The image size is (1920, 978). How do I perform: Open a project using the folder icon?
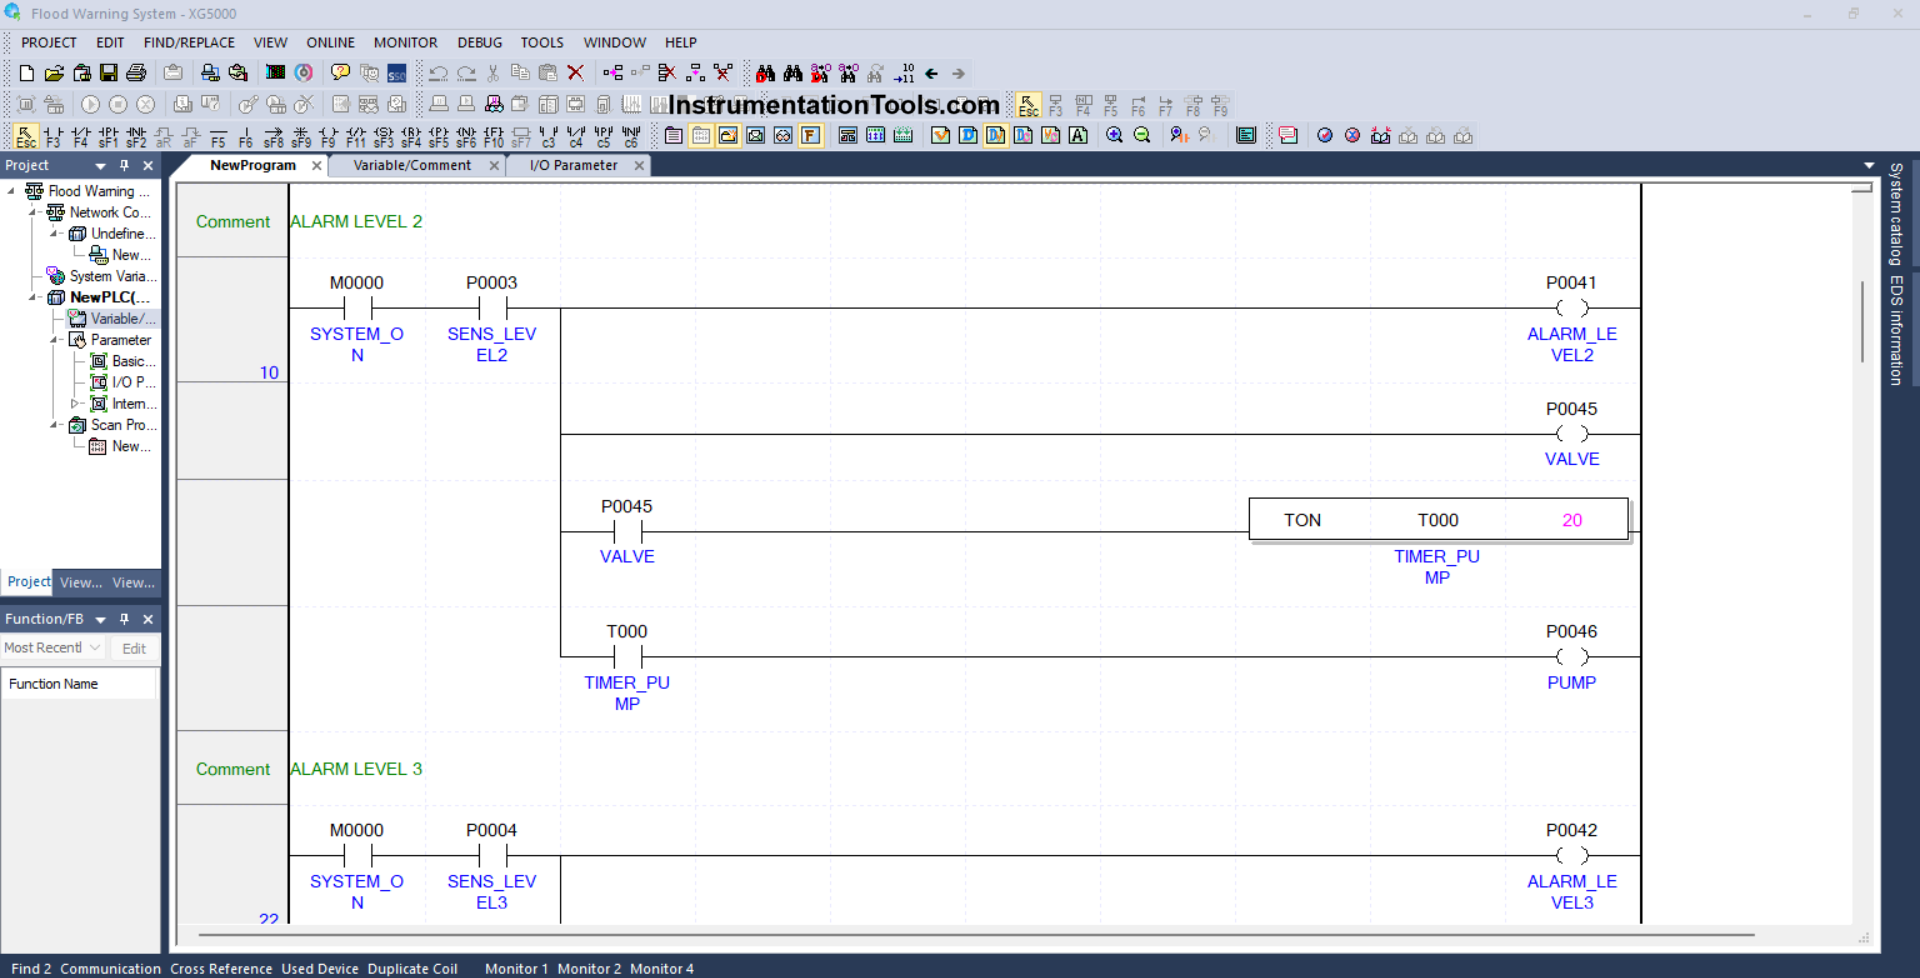click(x=54, y=73)
